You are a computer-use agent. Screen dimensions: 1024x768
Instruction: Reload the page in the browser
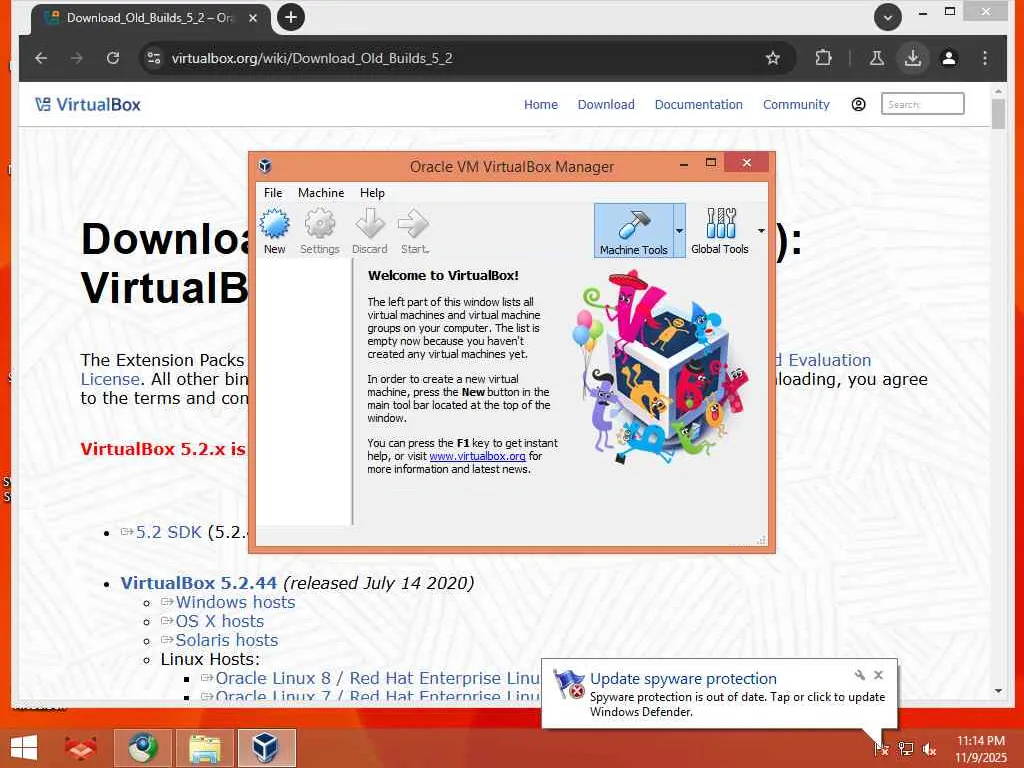(113, 58)
